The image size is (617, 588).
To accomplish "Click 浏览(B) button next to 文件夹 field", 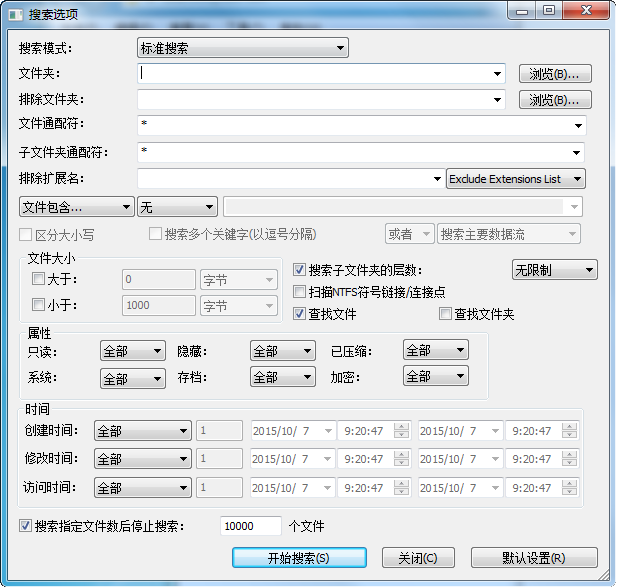I will [x=555, y=74].
